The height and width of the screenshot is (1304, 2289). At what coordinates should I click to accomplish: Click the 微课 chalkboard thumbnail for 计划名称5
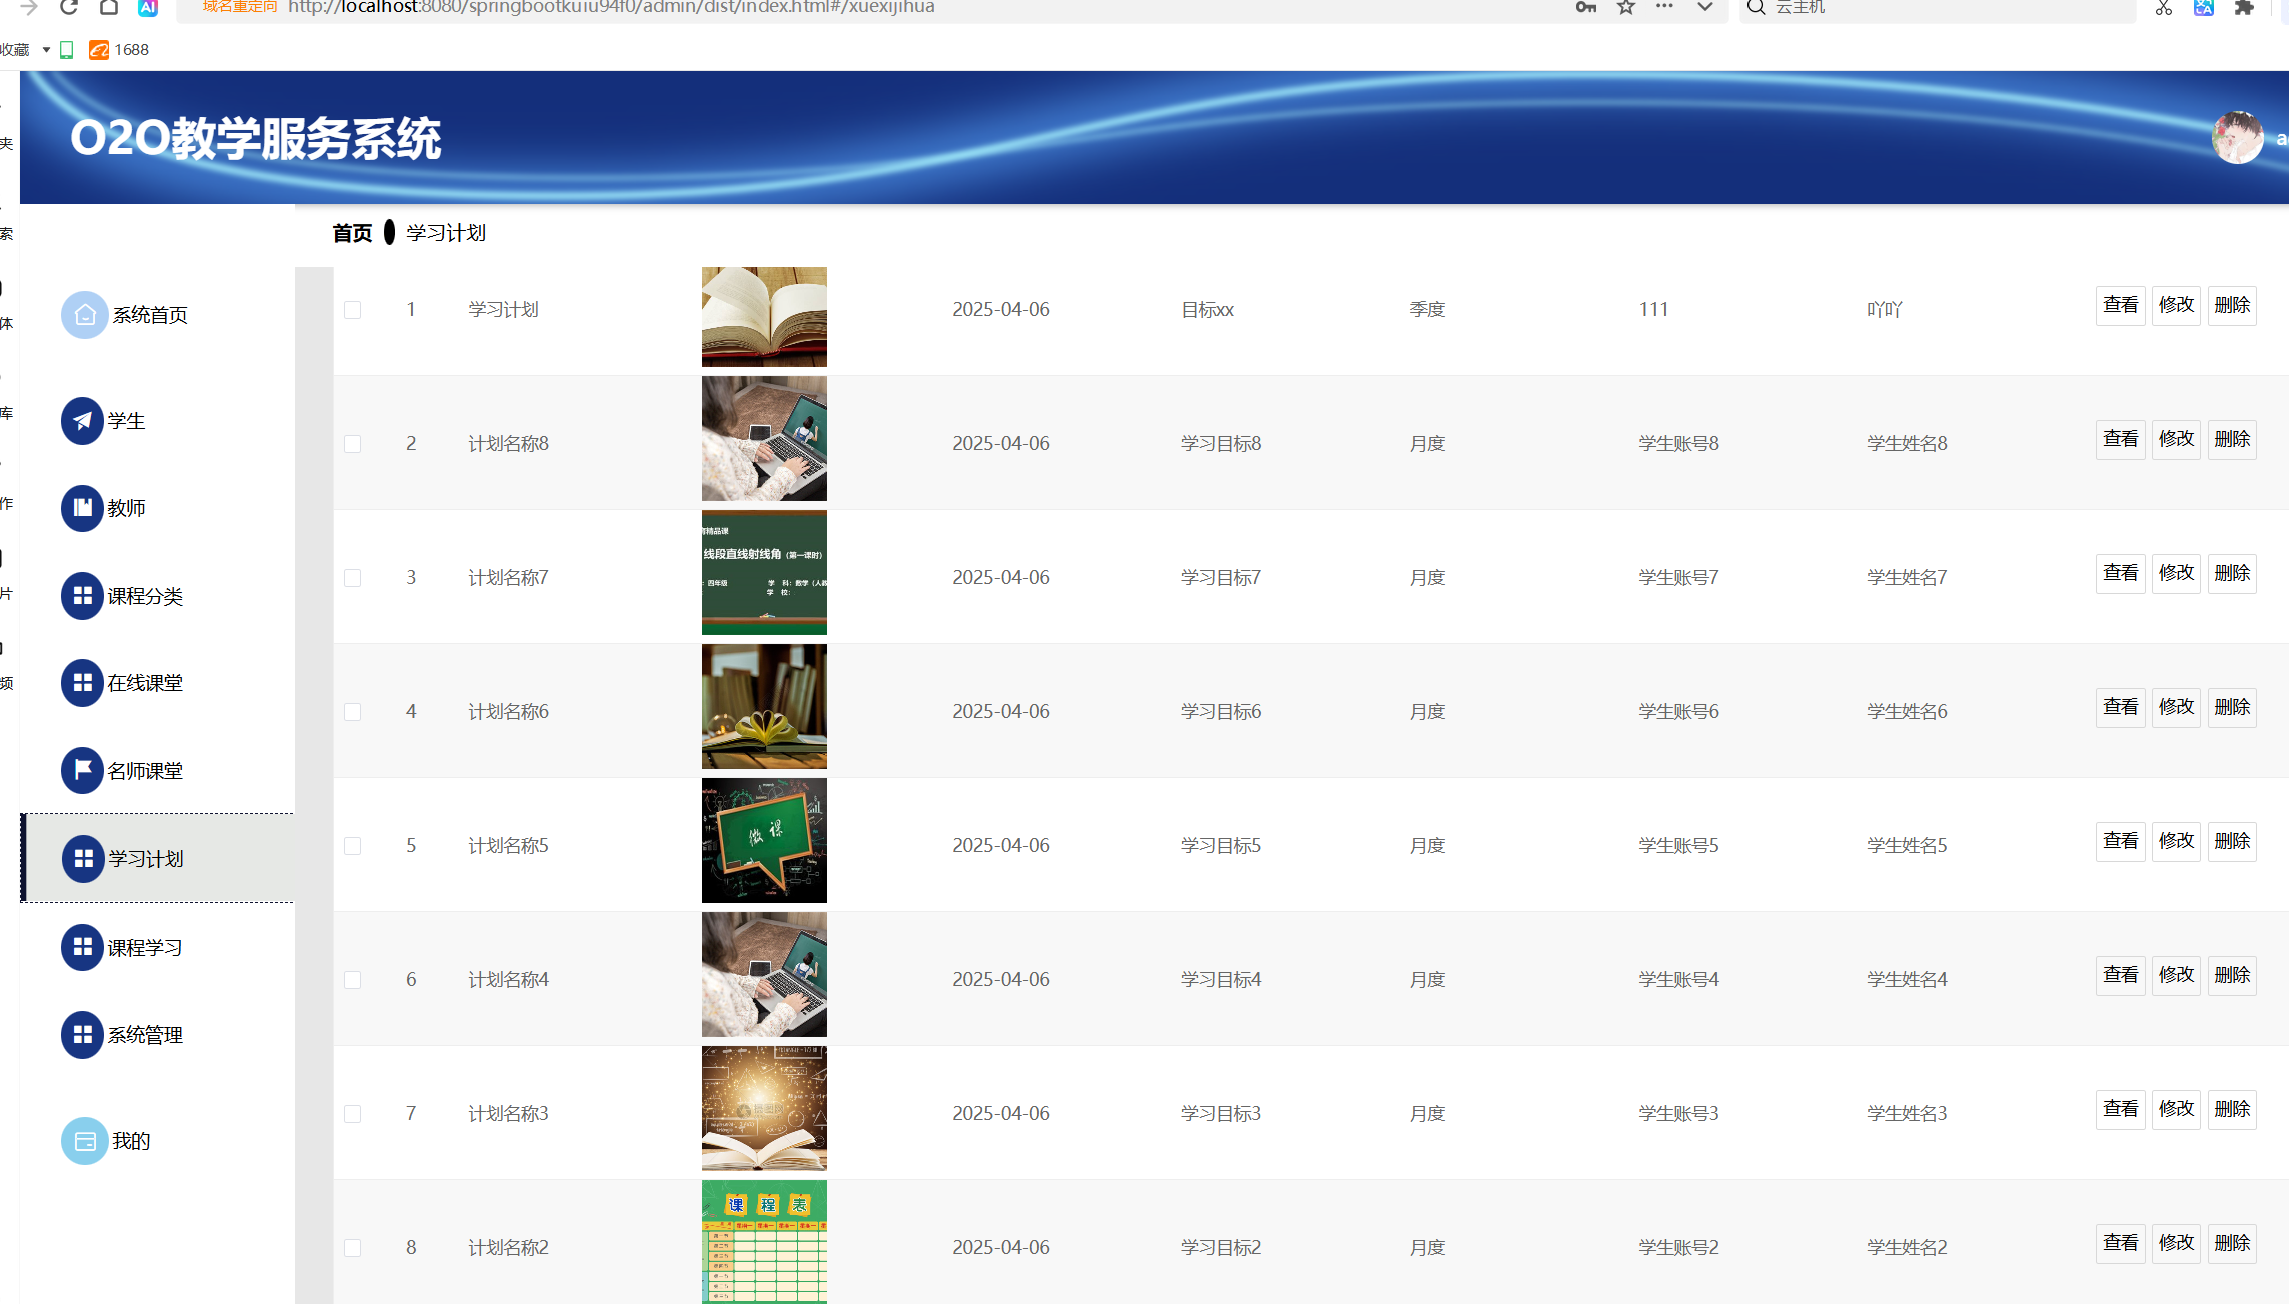pyautogui.click(x=764, y=840)
